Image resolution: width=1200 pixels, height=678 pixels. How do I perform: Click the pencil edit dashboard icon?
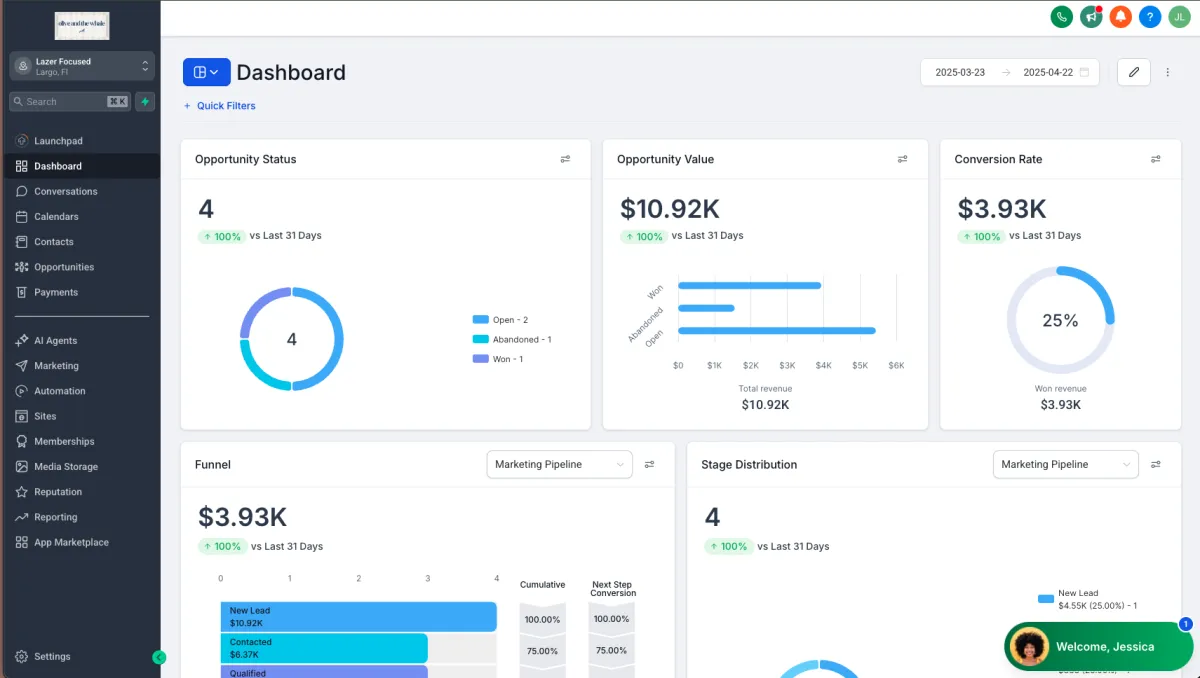coord(1134,72)
